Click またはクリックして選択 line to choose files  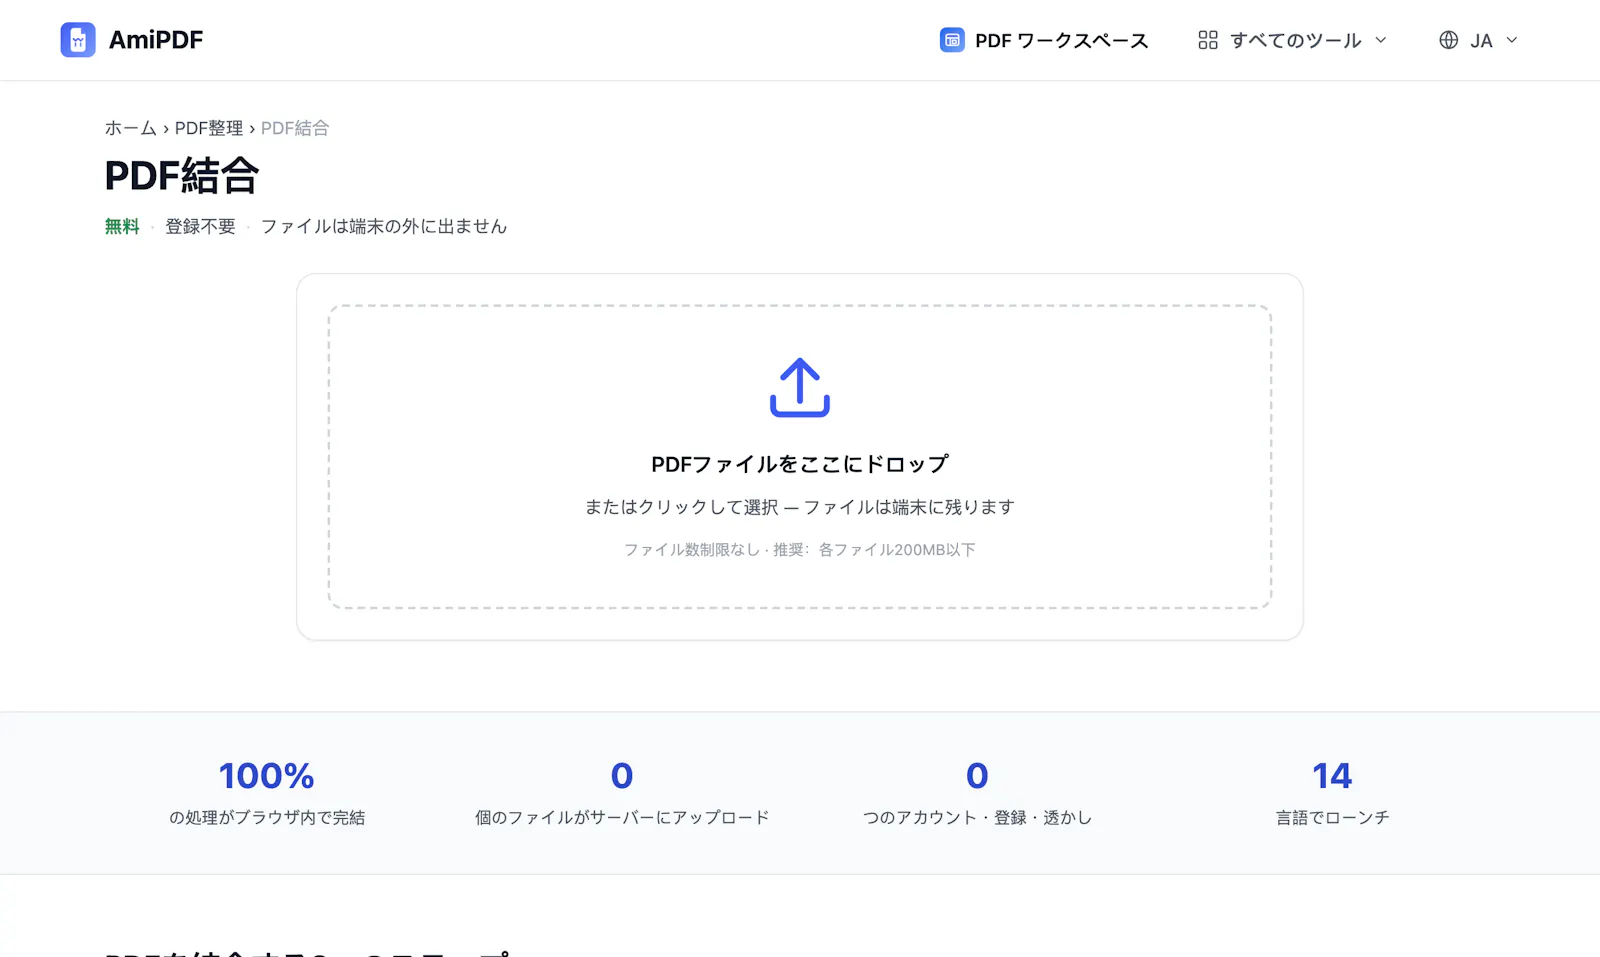click(x=800, y=507)
